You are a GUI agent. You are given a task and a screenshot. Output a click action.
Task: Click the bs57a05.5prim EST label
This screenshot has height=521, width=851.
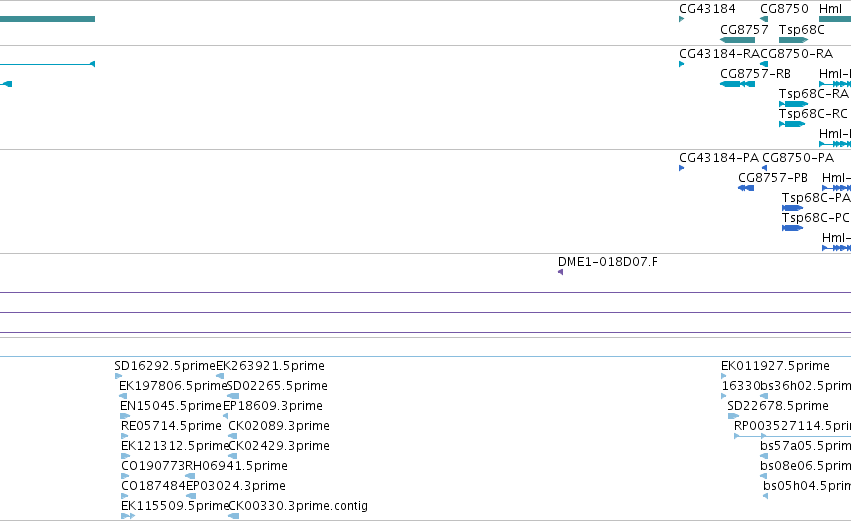click(x=805, y=446)
